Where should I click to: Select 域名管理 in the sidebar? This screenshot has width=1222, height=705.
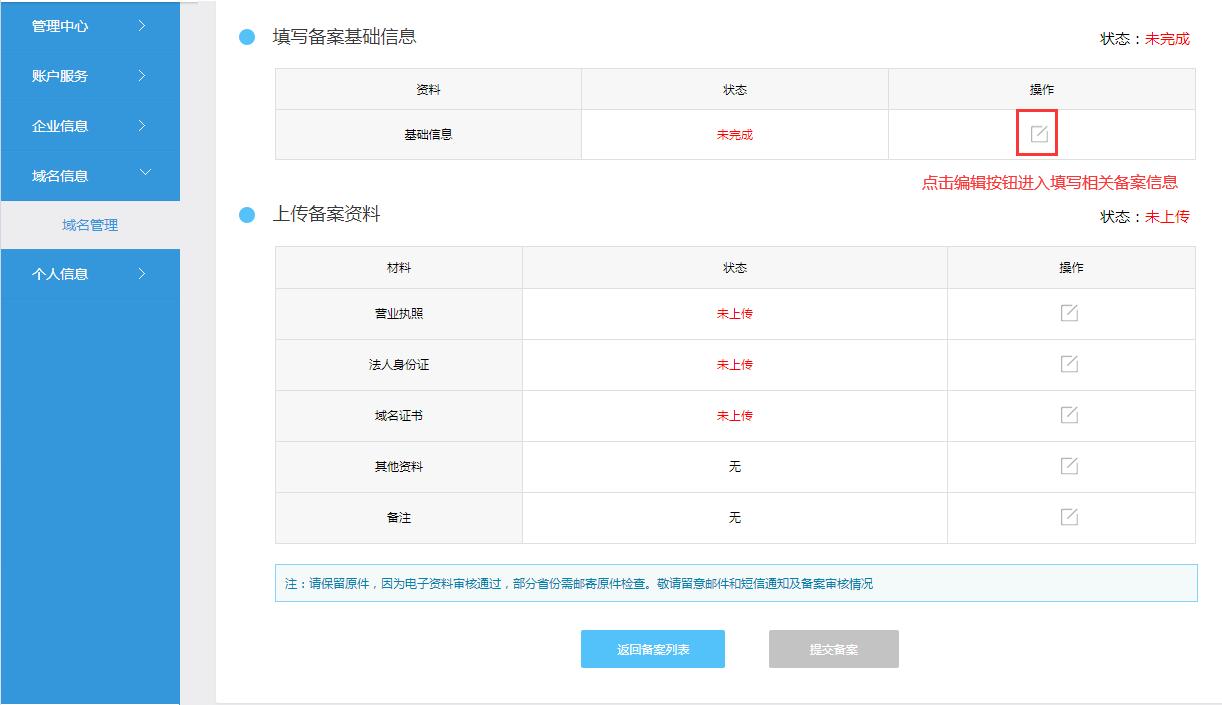[88, 224]
